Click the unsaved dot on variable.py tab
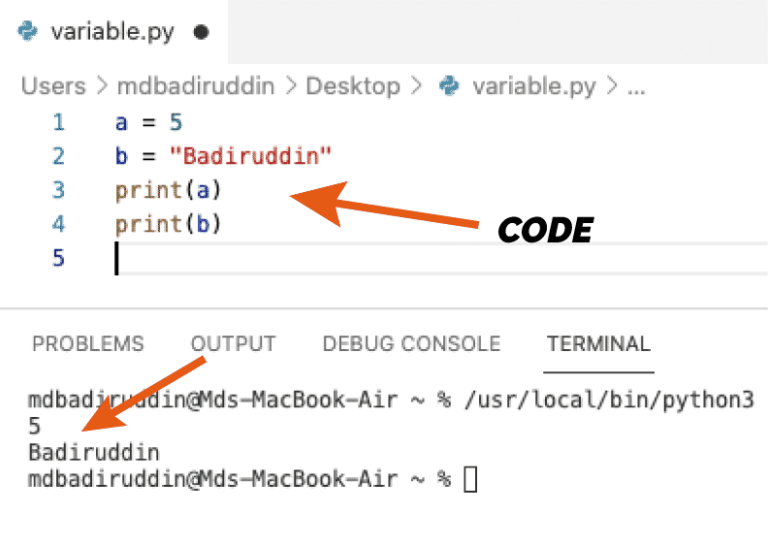The image size is (768, 545). (x=201, y=32)
